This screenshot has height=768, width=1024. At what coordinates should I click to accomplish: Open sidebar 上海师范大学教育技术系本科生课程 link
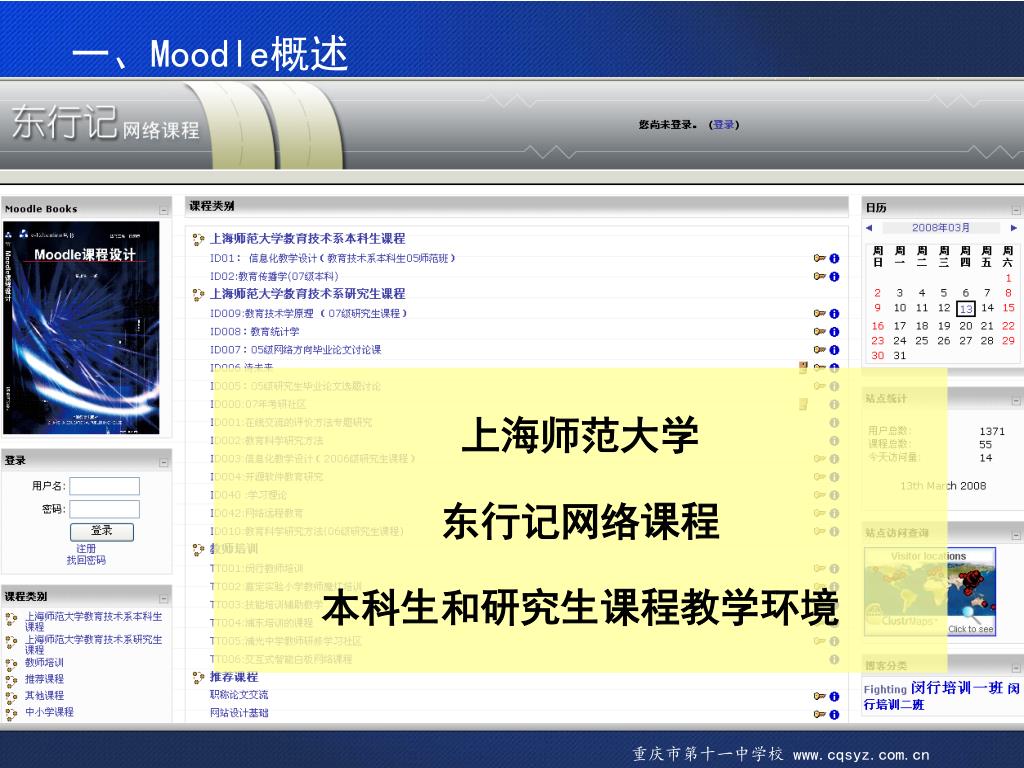[x=93, y=621]
